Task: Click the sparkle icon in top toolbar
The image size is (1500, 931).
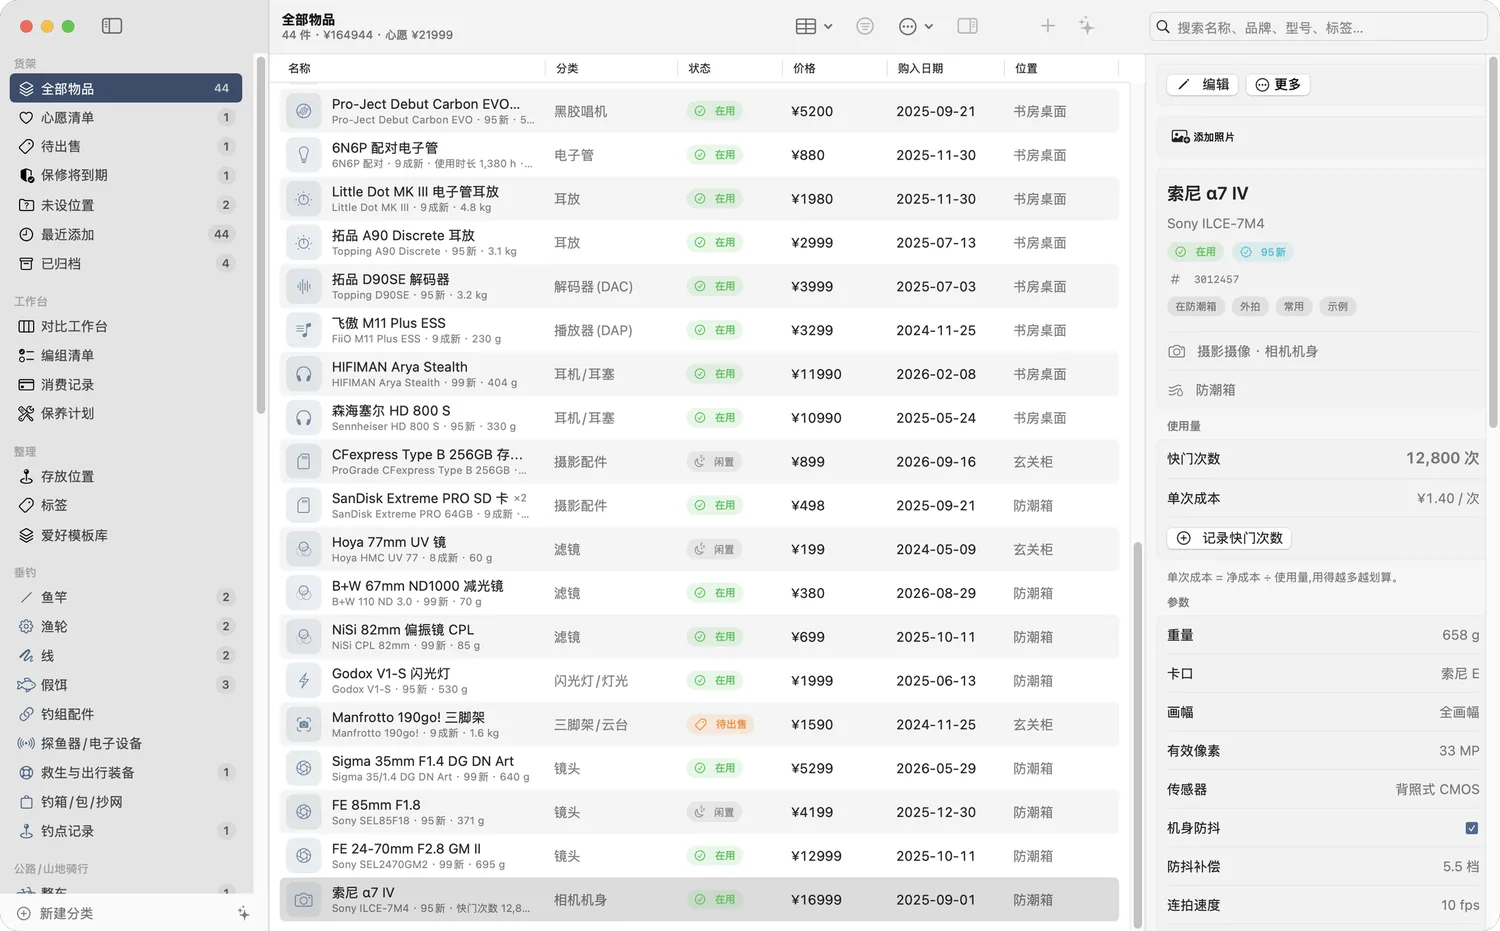Action: click(x=1086, y=26)
